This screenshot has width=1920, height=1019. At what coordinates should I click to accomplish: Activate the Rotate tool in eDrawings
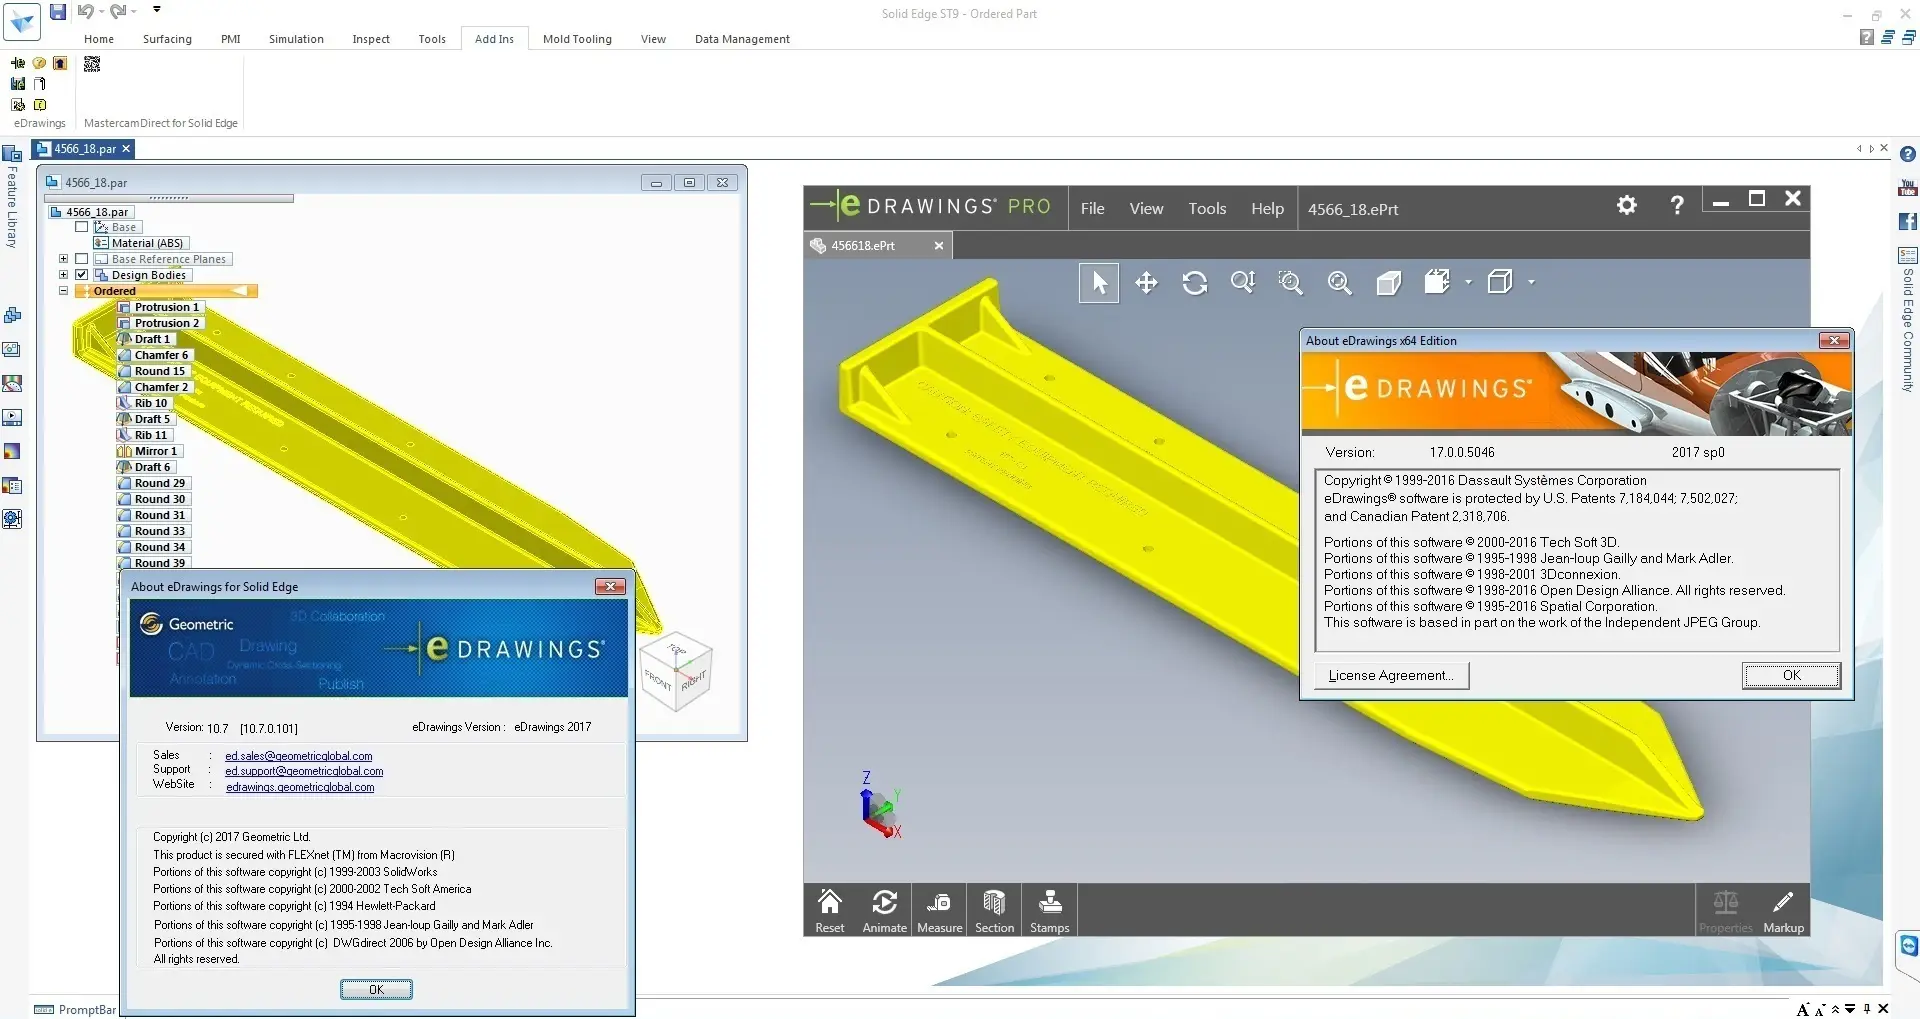pyautogui.click(x=1194, y=283)
